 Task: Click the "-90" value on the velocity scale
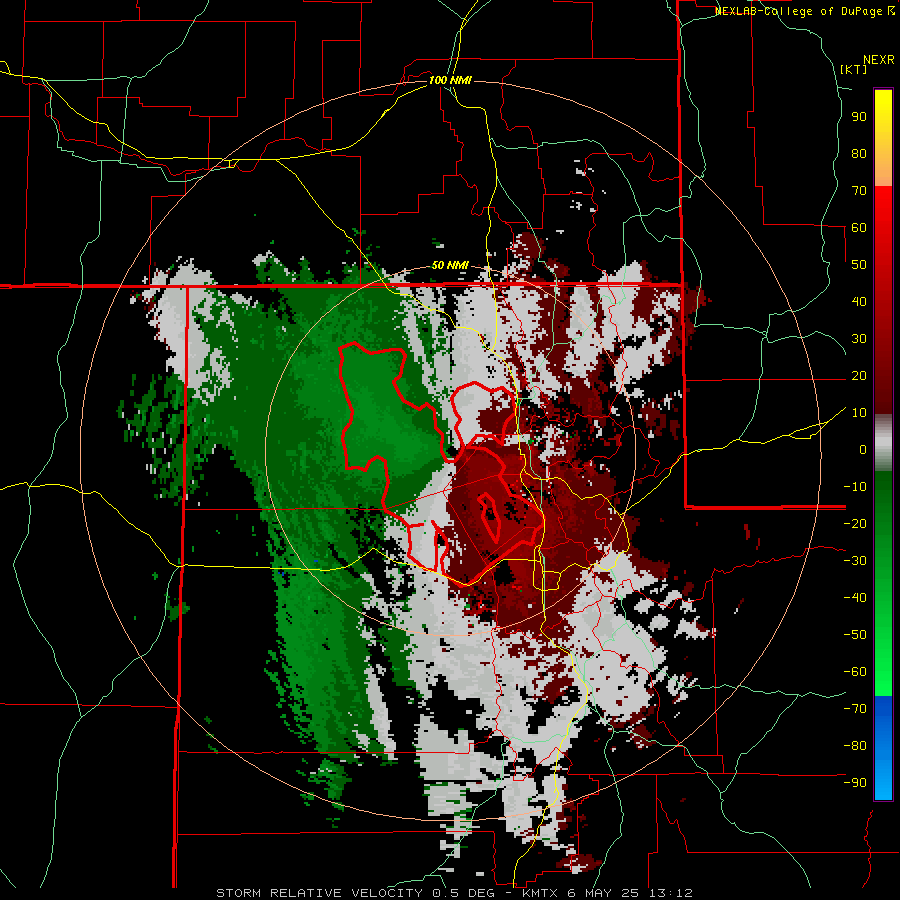click(855, 783)
